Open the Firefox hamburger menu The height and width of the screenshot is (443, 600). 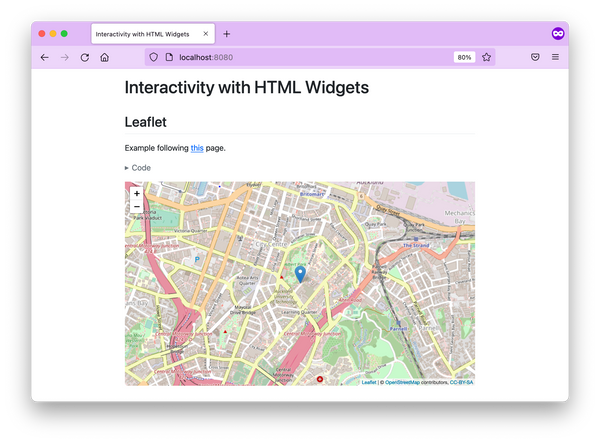(x=555, y=58)
